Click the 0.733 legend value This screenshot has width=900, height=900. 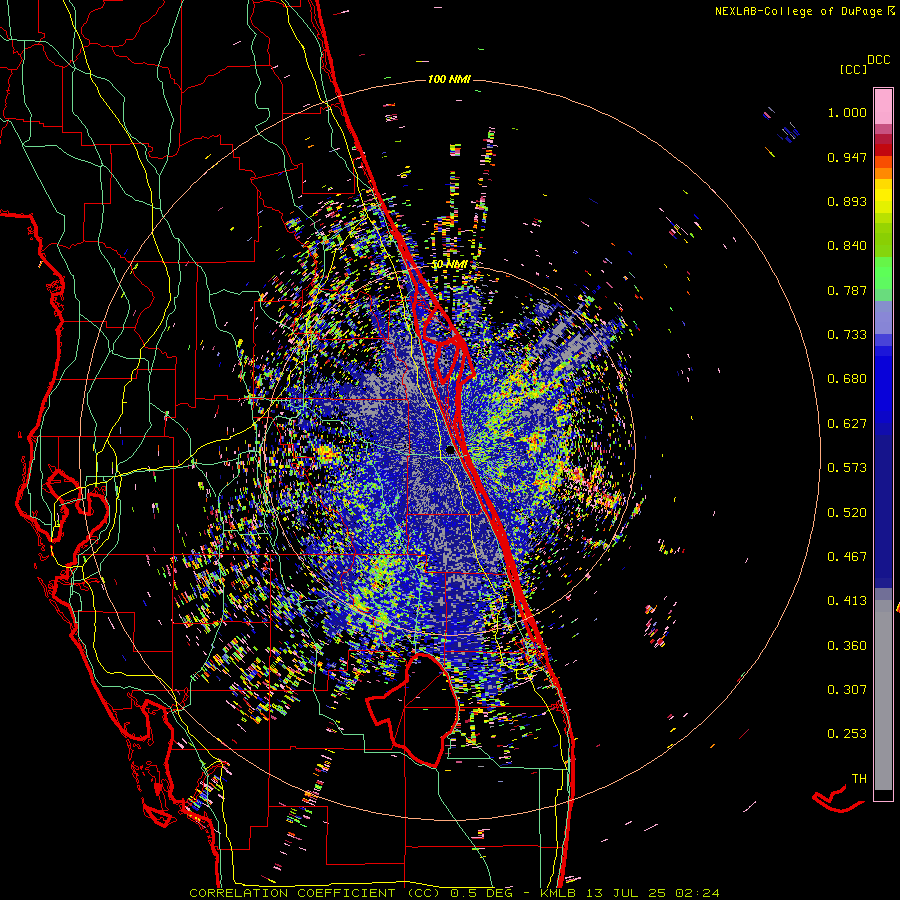(847, 335)
